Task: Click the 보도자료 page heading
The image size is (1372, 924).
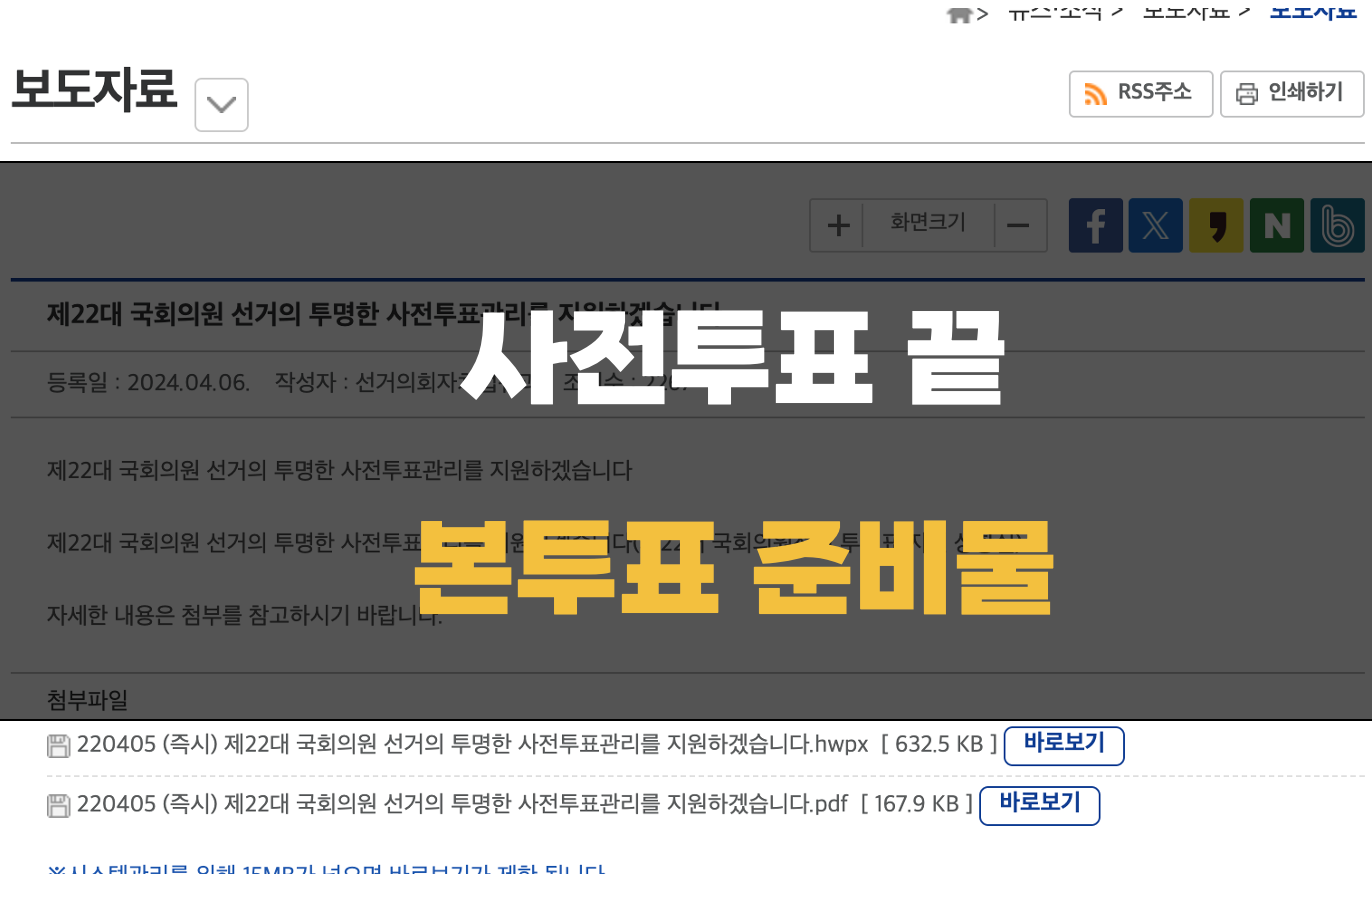Action: (x=94, y=89)
